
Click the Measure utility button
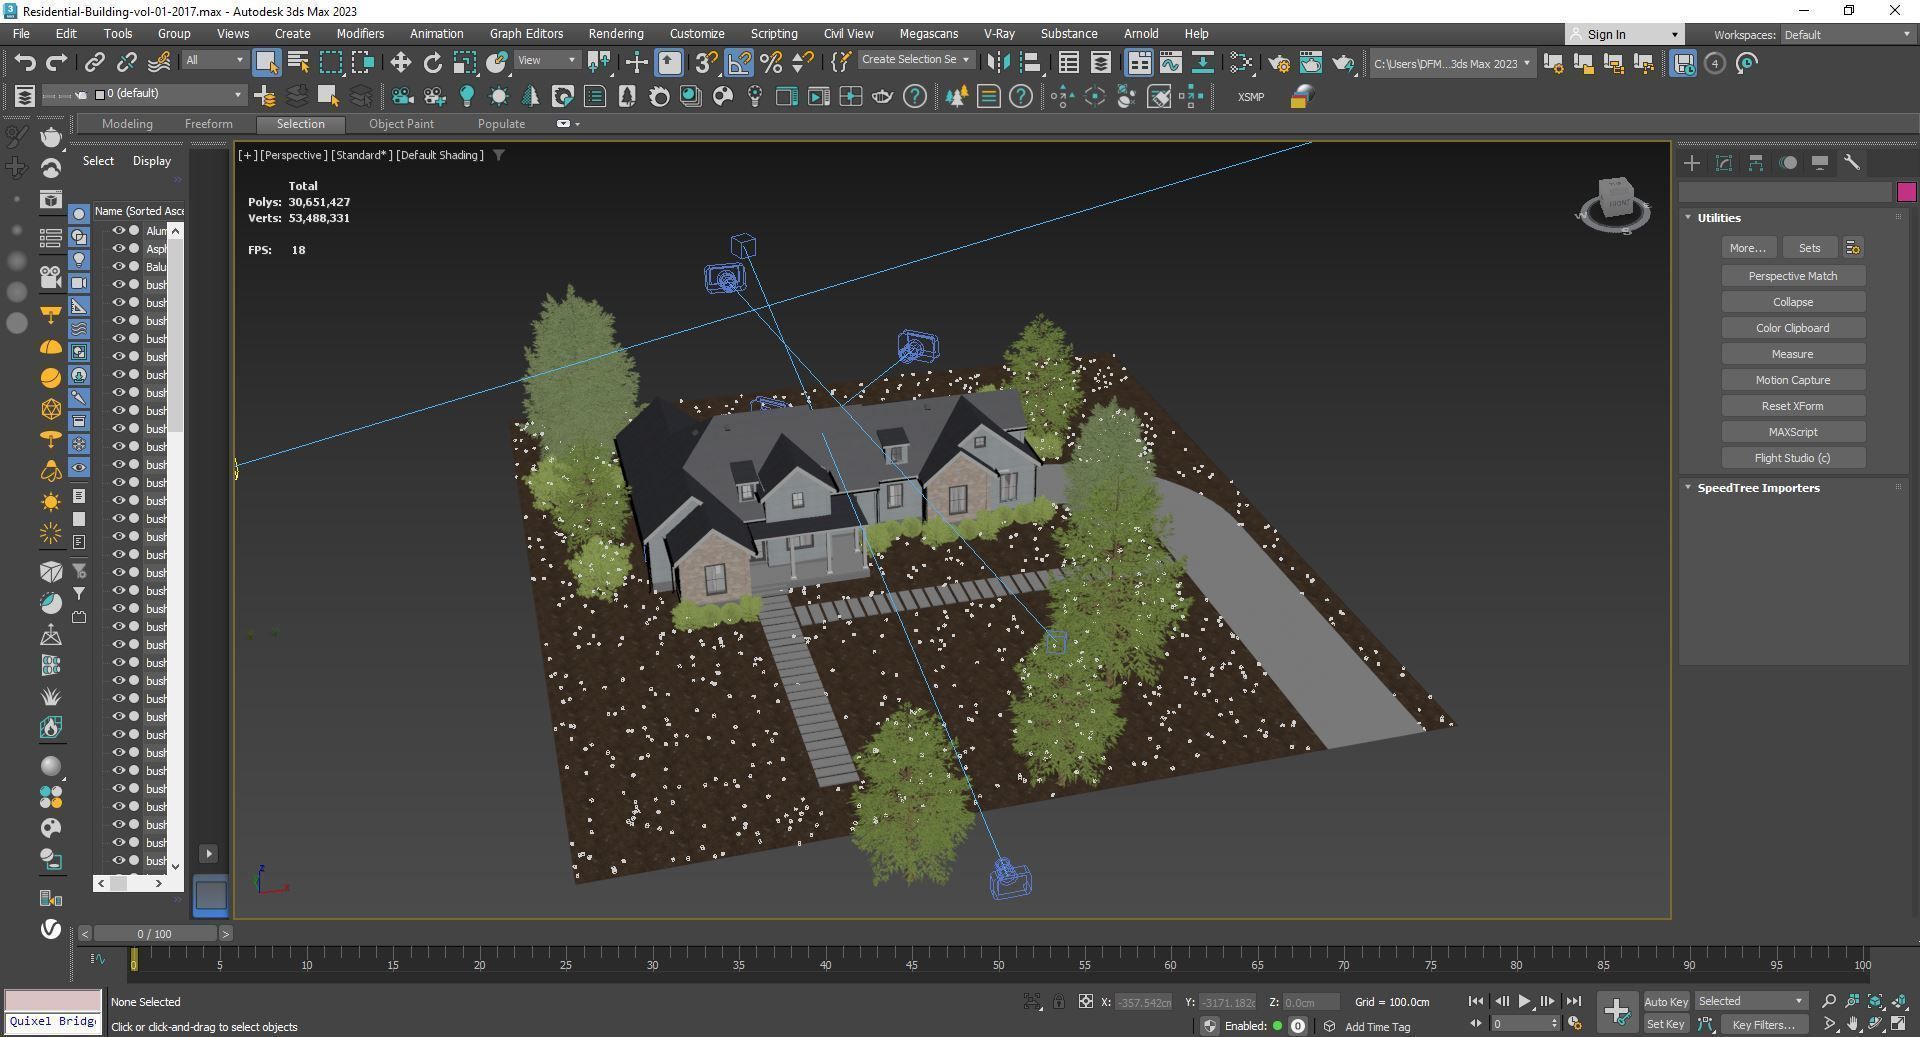(1793, 354)
